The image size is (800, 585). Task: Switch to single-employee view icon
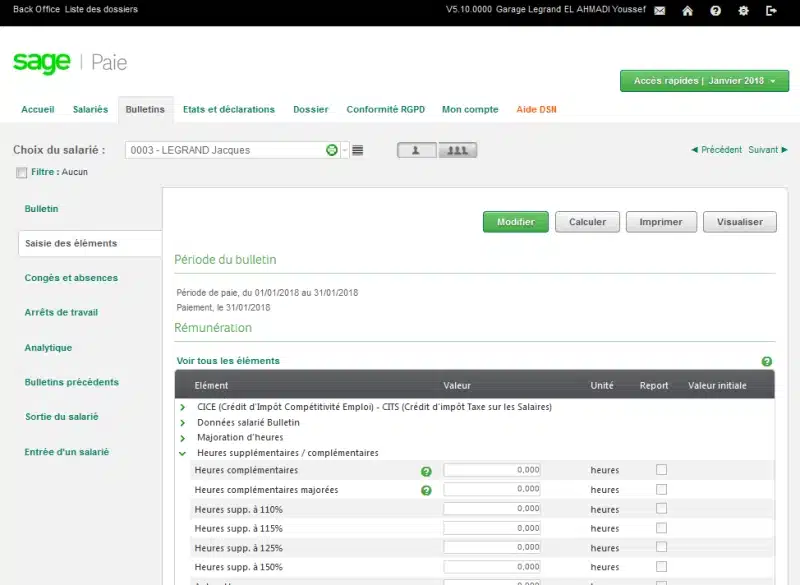tap(415, 148)
